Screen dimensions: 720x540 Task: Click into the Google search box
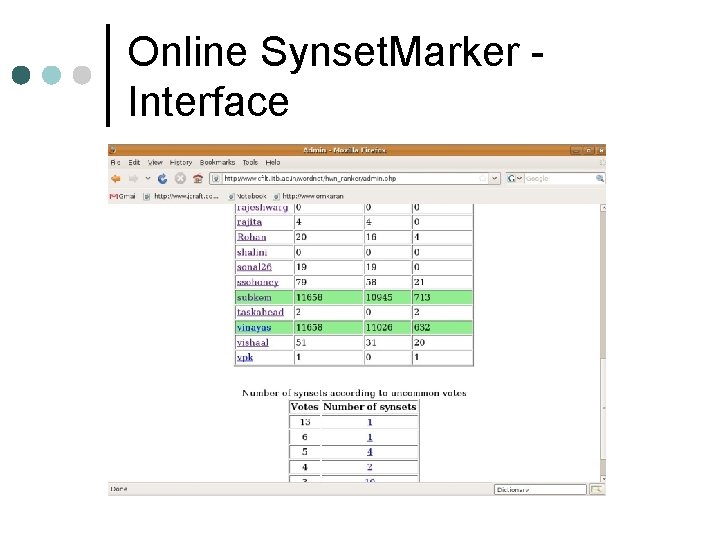(559, 178)
